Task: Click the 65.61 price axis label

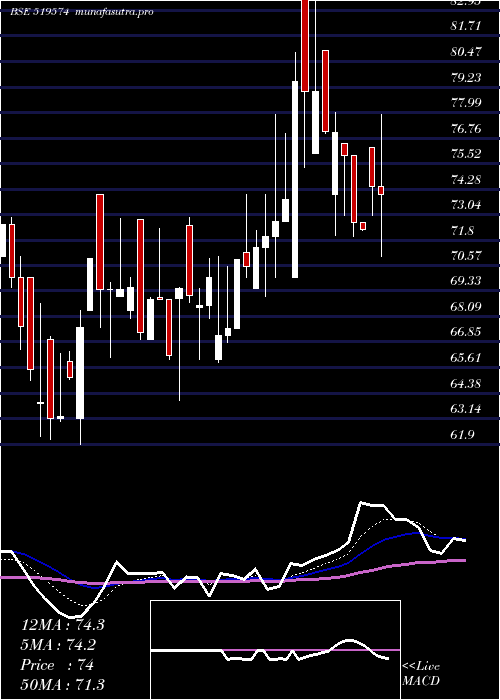Action: tap(466, 358)
